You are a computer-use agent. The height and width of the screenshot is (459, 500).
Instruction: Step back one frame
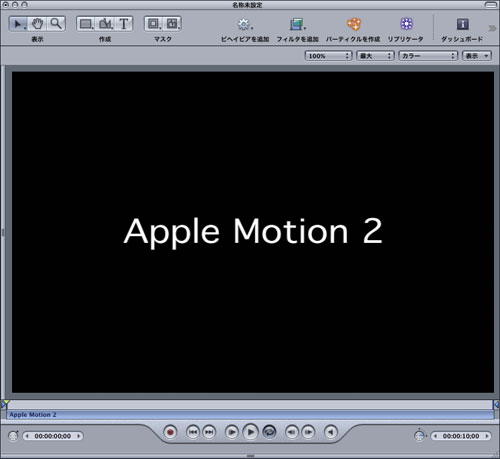click(x=292, y=432)
